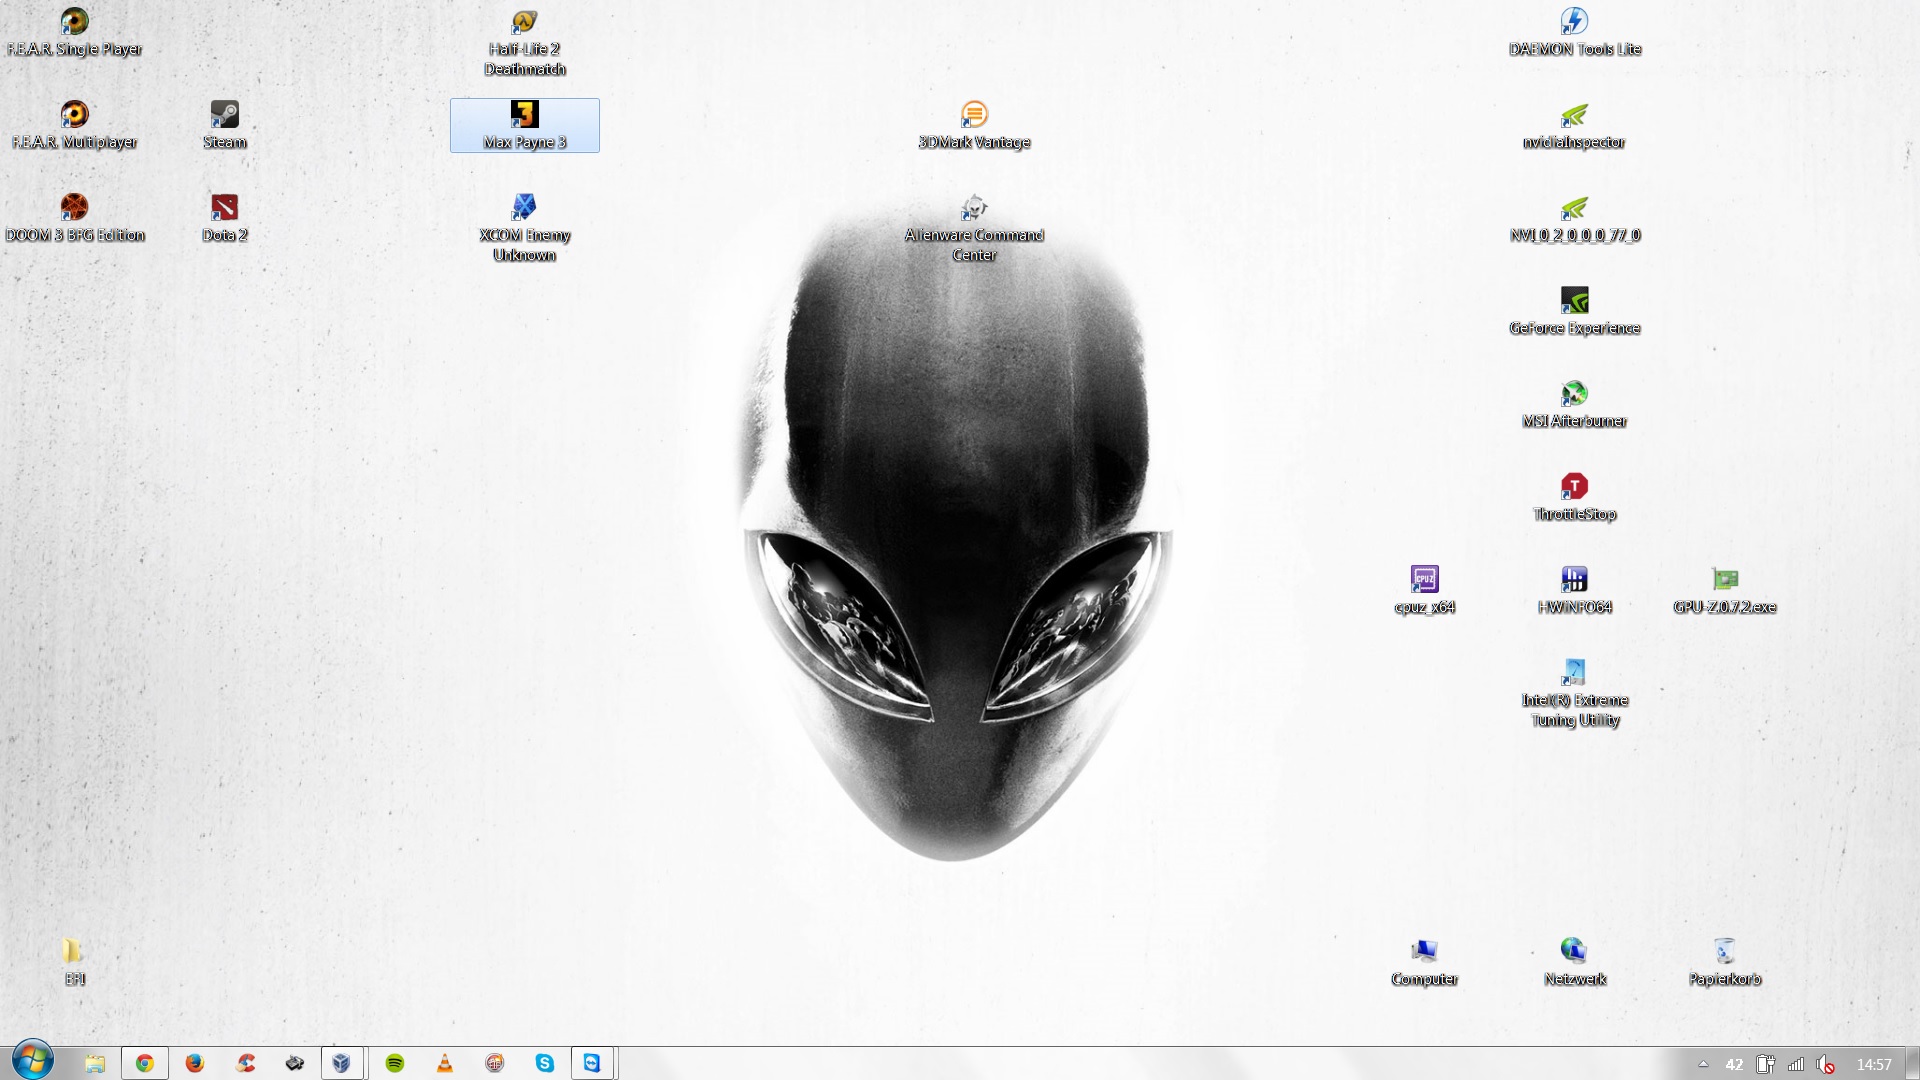The height and width of the screenshot is (1080, 1920).
Task: Select the NVI_0_2_0_0_0_77_0 shortcut
Action: click(x=1575, y=218)
